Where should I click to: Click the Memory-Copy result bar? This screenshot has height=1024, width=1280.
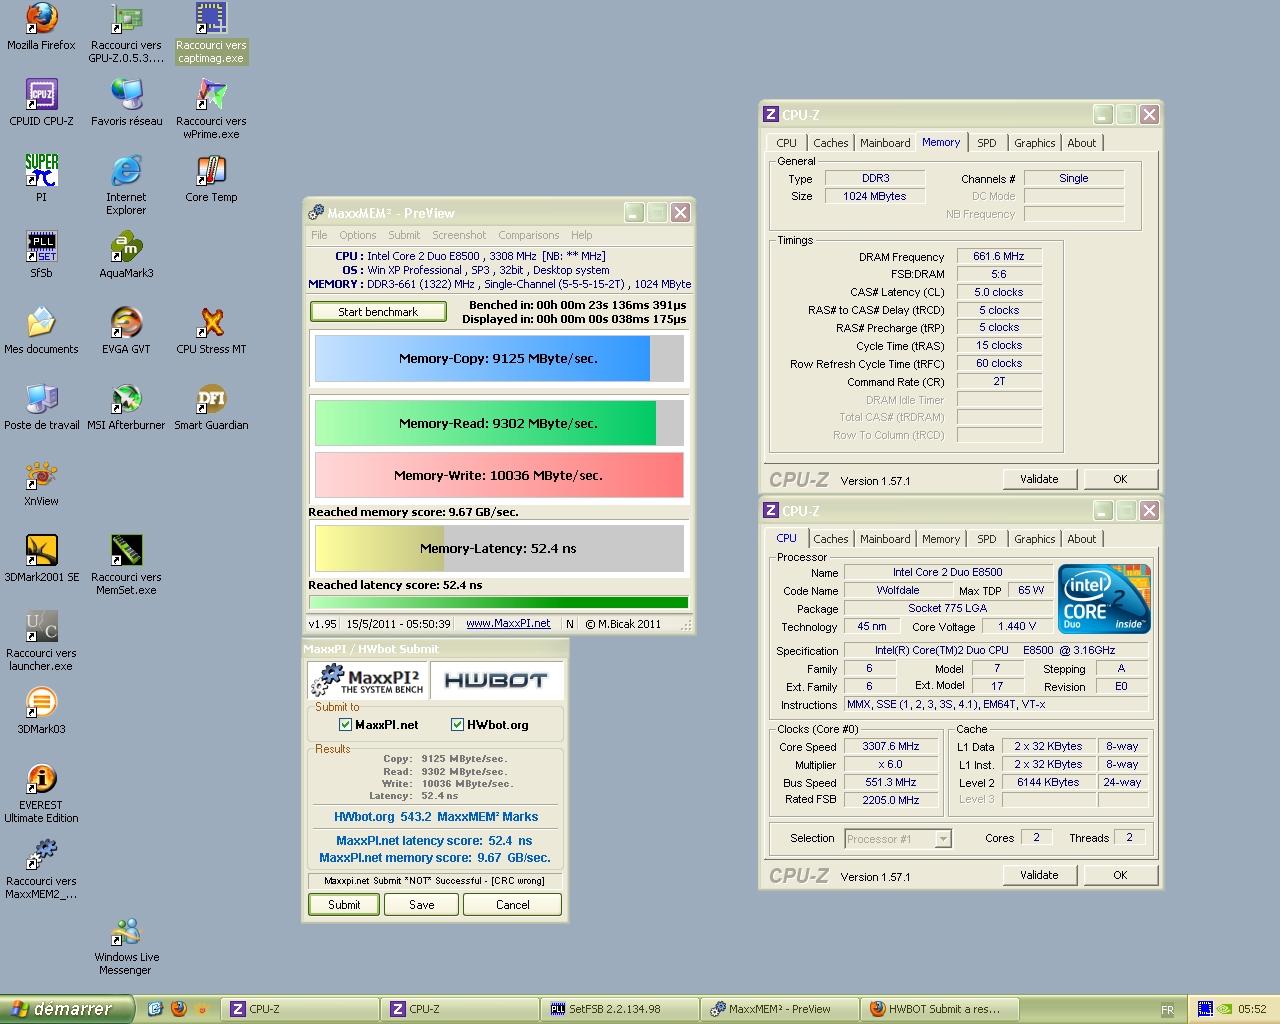(x=499, y=359)
